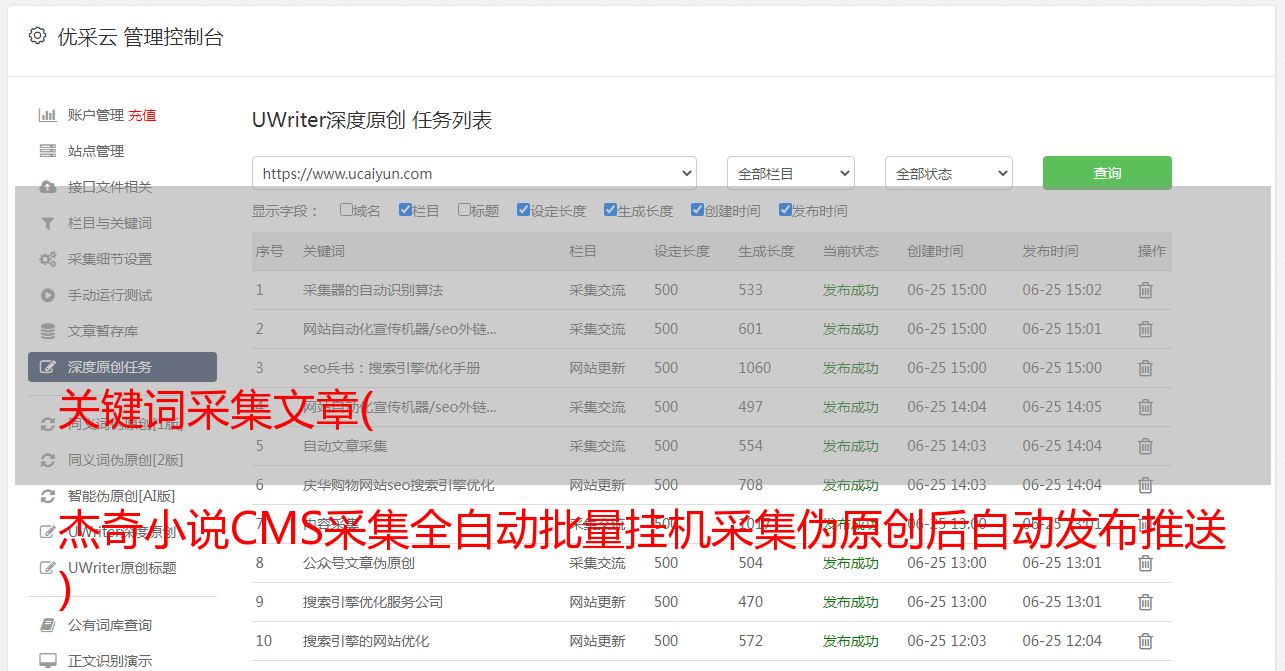Expand the 全部栏目 dropdown
The image size is (1285, 671).
[x=790, y=173]
